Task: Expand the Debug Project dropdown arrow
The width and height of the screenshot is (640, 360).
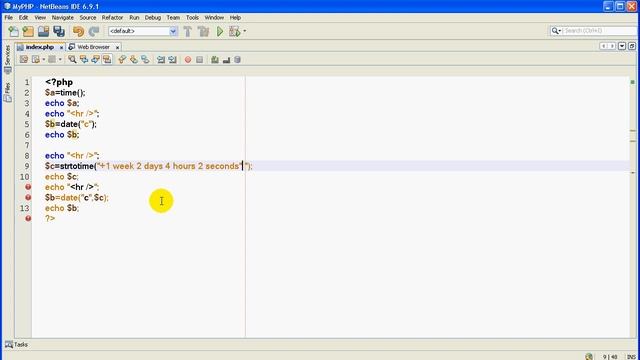Action: [x=244, y=31]
